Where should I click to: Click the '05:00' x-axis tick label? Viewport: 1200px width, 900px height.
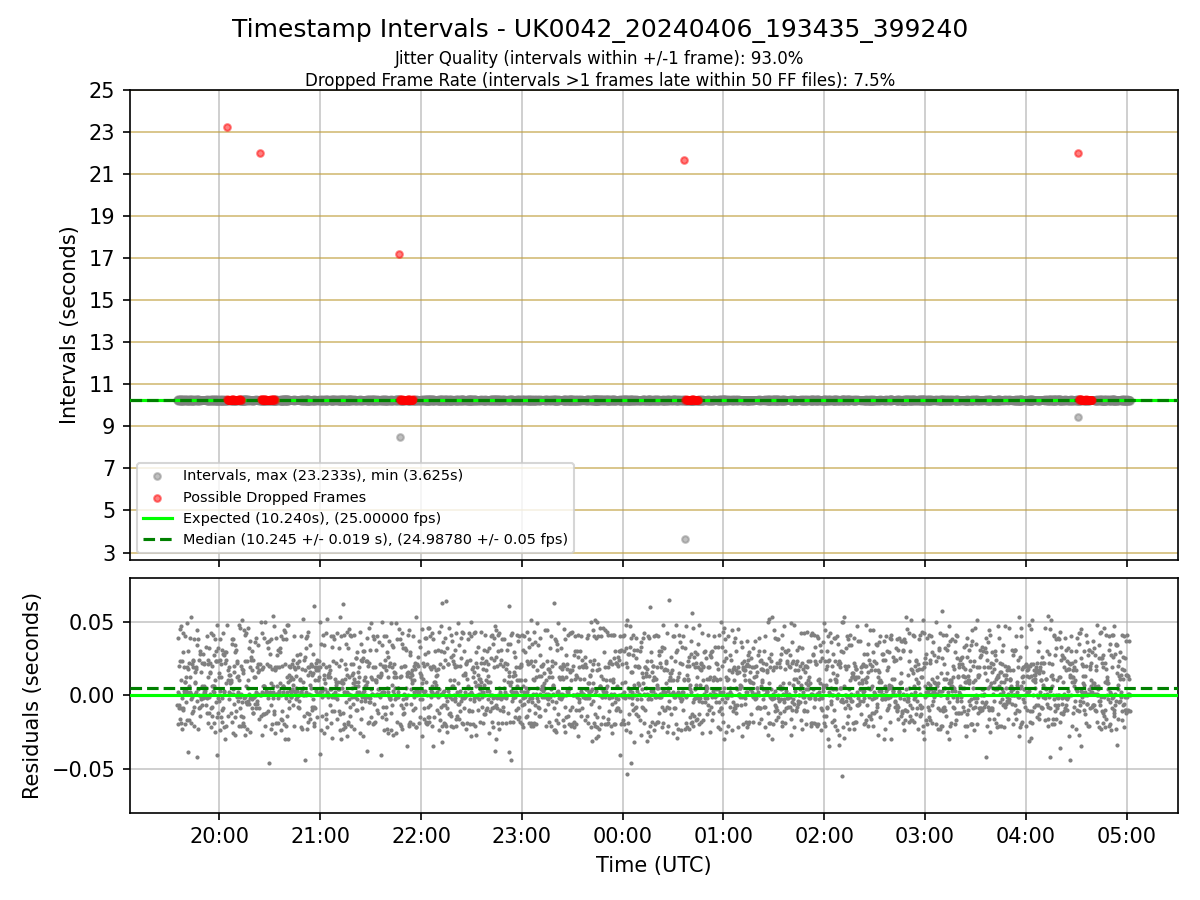tap(1128, 834)
